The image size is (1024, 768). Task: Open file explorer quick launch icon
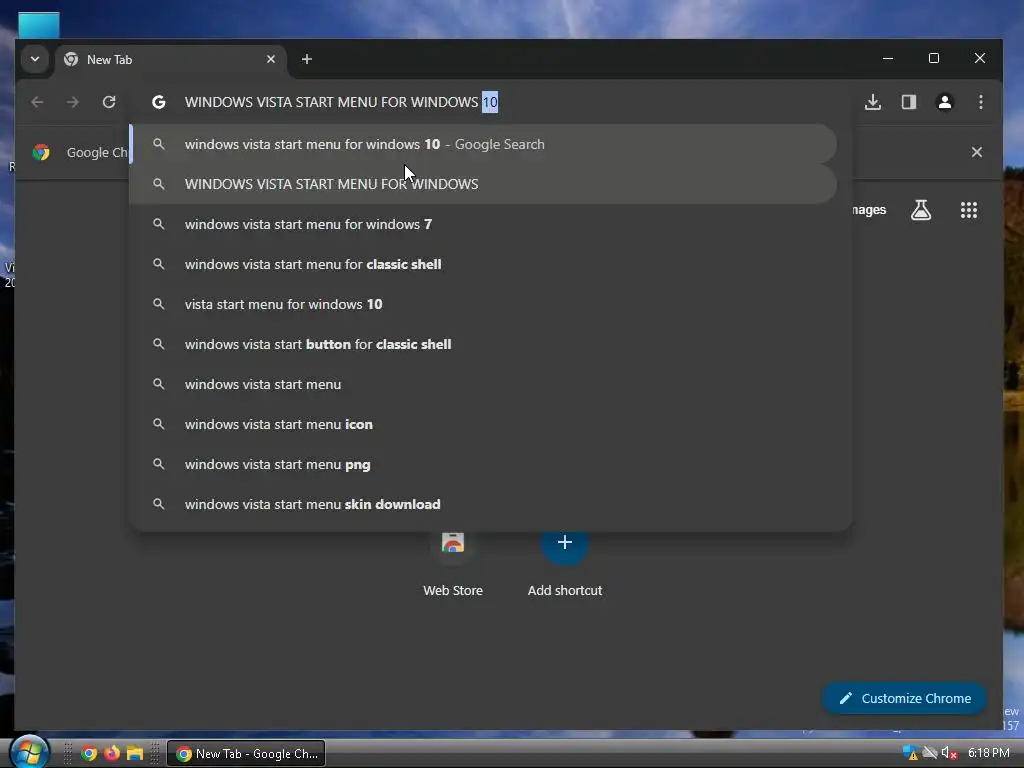(135, 753)
